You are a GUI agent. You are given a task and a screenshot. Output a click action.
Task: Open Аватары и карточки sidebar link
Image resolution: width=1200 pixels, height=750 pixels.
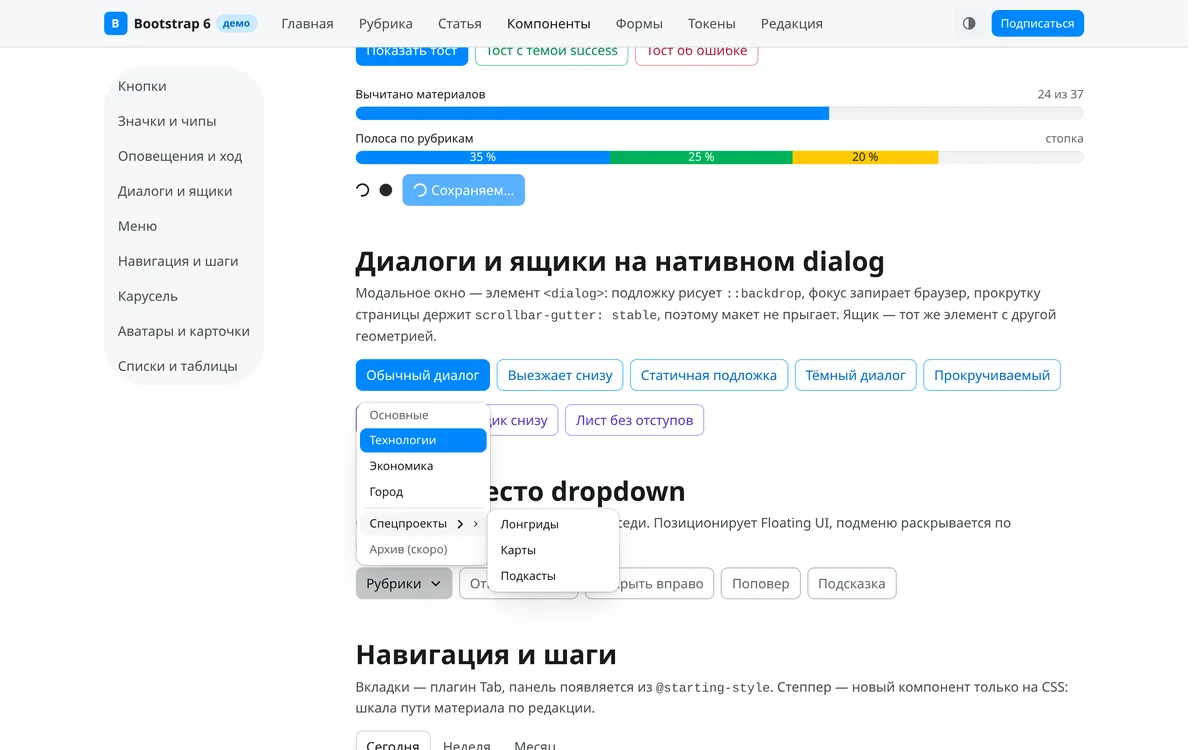pyautogui.click(x=184, y=331)
